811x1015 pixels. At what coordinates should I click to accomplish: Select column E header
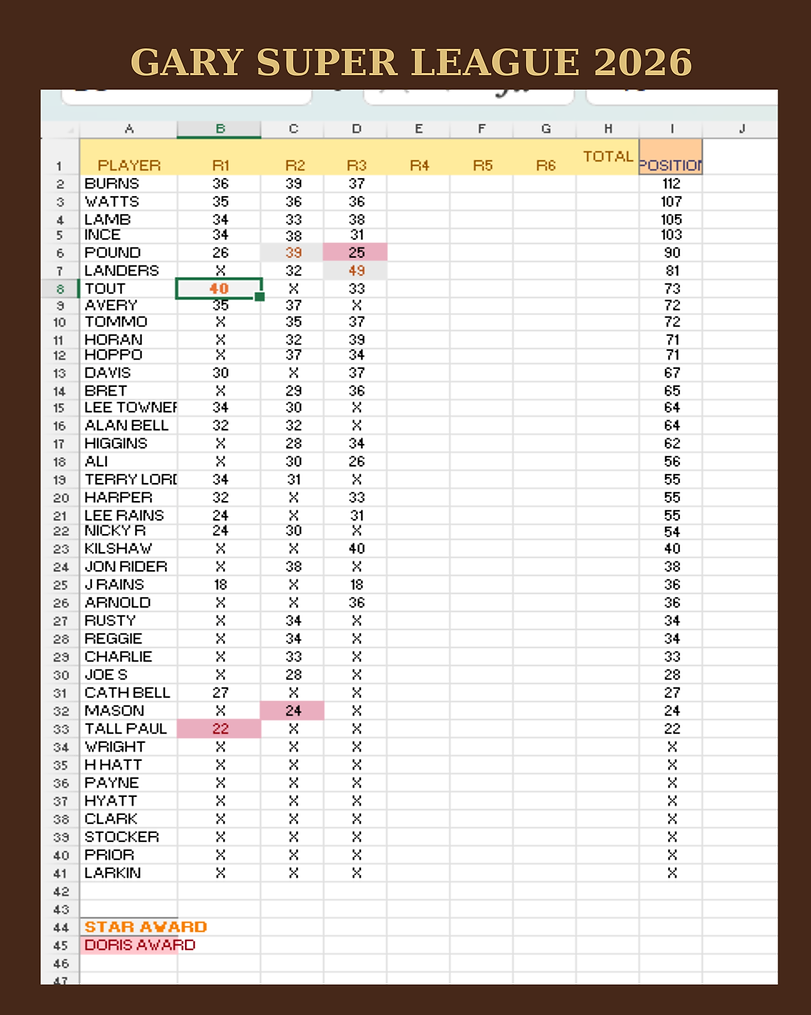(x=418, y=129)
